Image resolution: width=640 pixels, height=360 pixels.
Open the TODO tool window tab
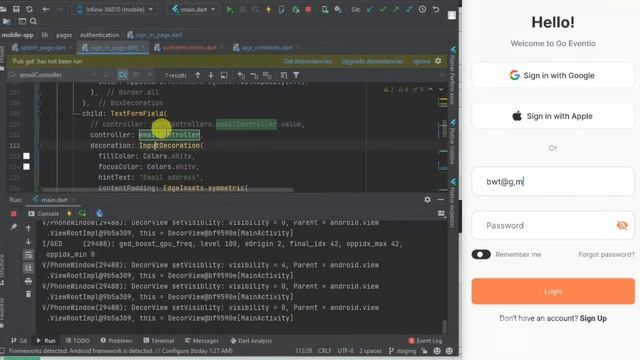point(78,340)
